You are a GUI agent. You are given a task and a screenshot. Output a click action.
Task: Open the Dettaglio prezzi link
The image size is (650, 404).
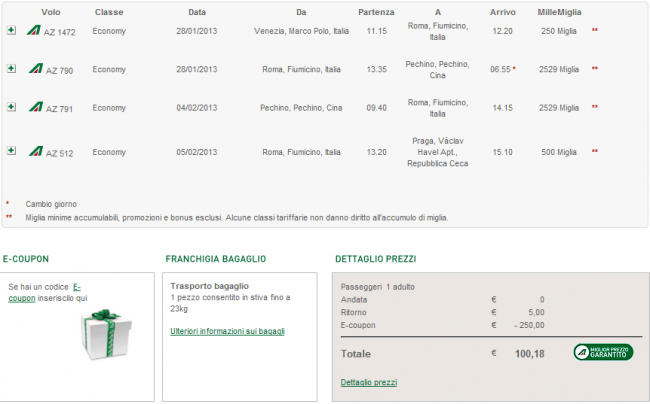[368, 382]
